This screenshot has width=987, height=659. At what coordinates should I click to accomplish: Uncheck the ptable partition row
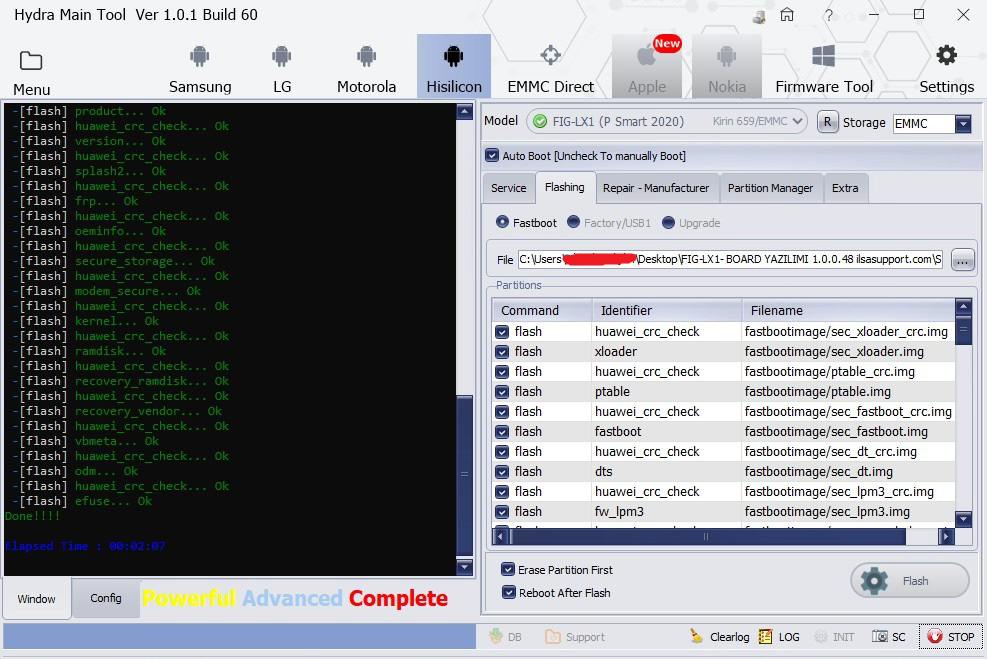pyautogui.click(x=502, y=391)
